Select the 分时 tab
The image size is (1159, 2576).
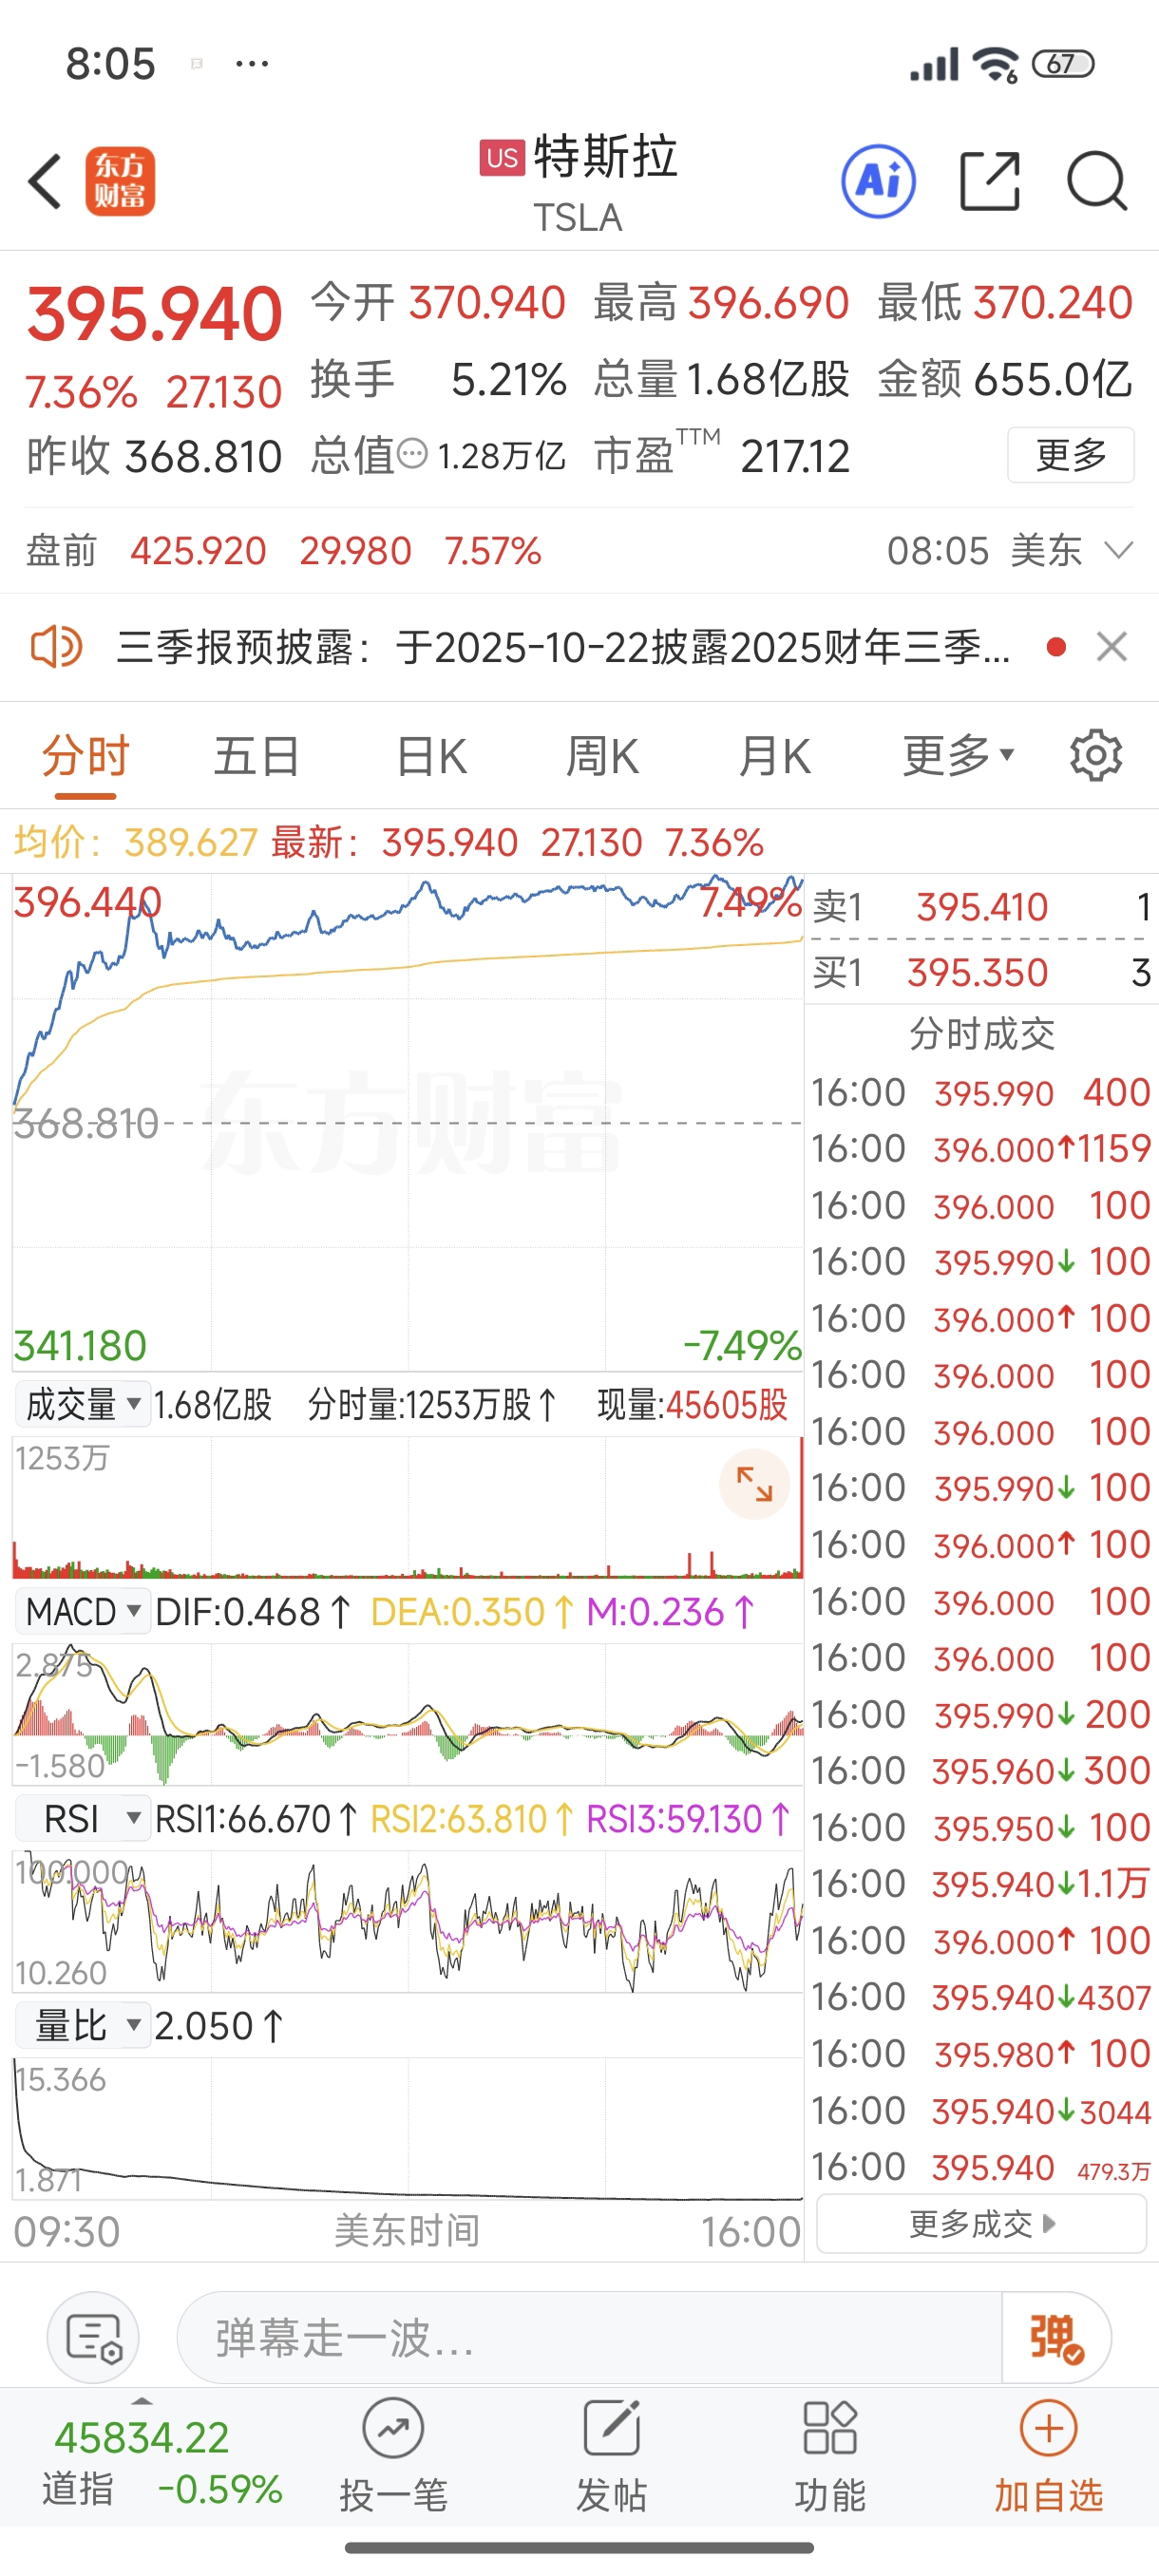click(x=86, y=756)
